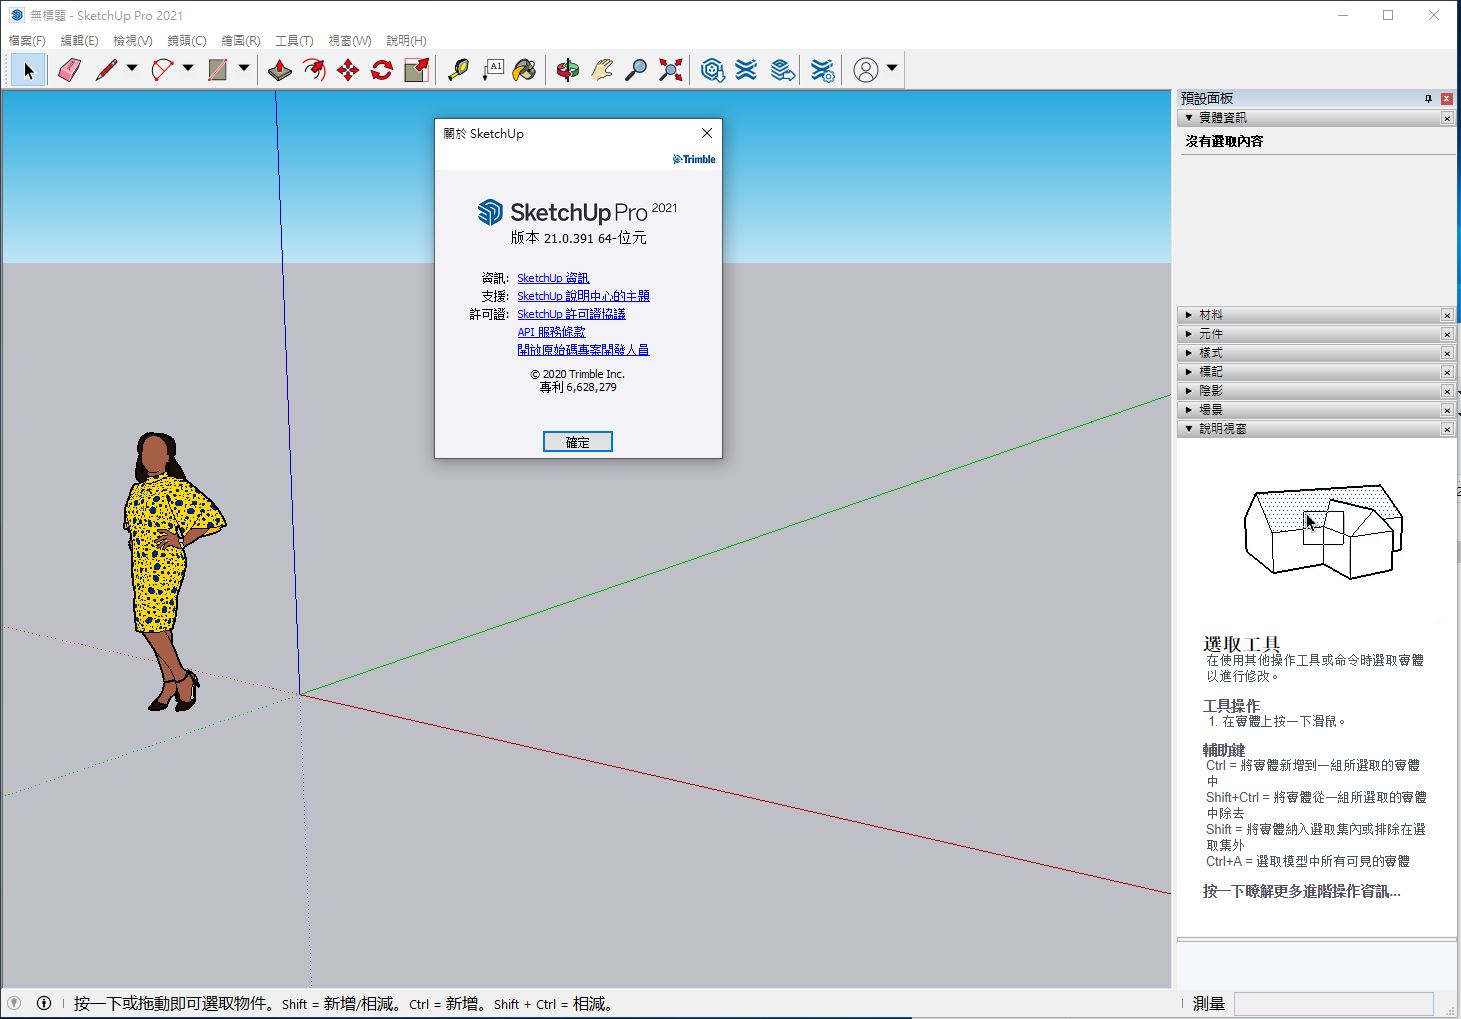
Task: Click the user account sign-in icon
Action: 866,70
